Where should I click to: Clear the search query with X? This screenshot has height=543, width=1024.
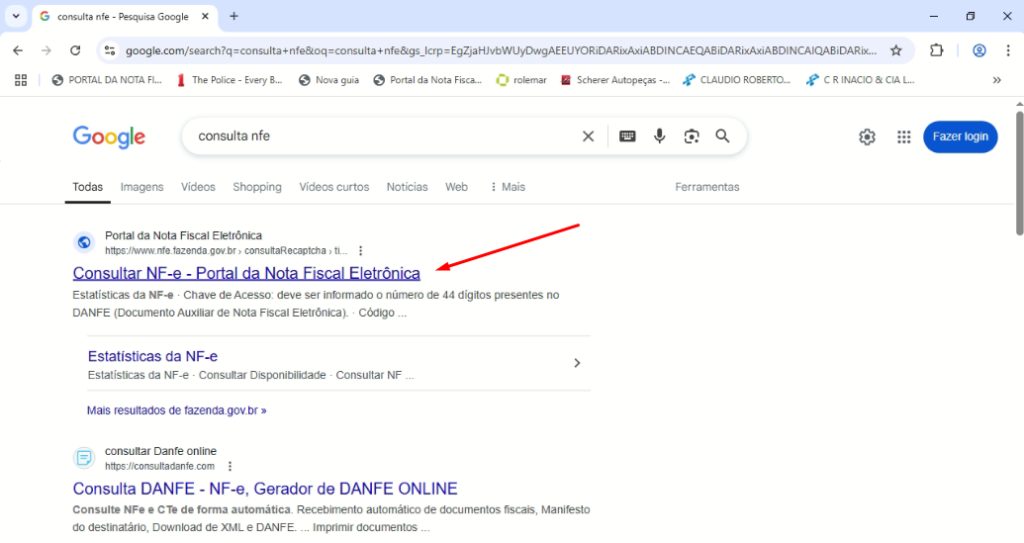(x=588, y=136)
